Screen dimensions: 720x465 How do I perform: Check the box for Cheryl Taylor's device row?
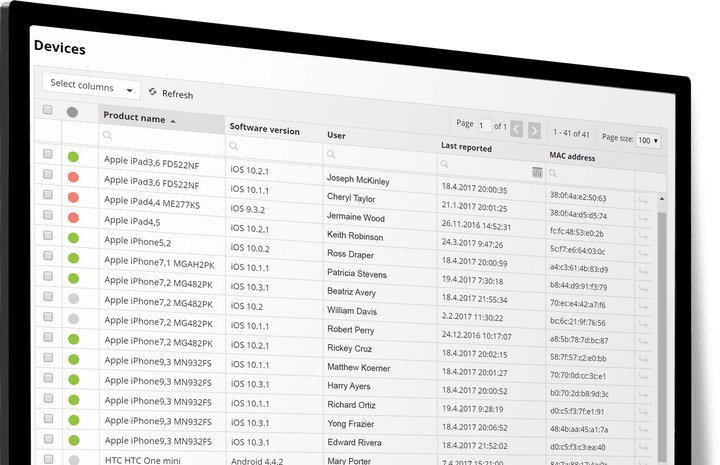tap(48, 174)
